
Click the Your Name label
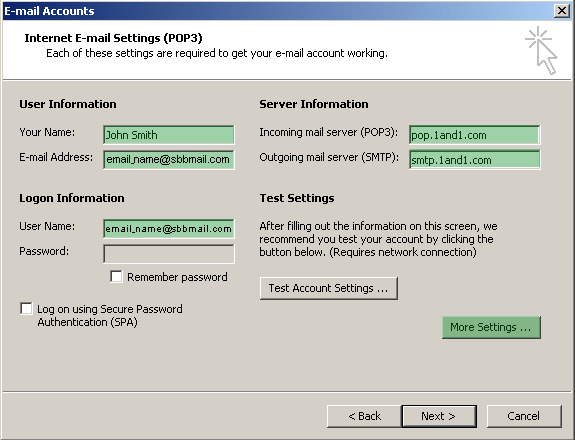(47, 132)
